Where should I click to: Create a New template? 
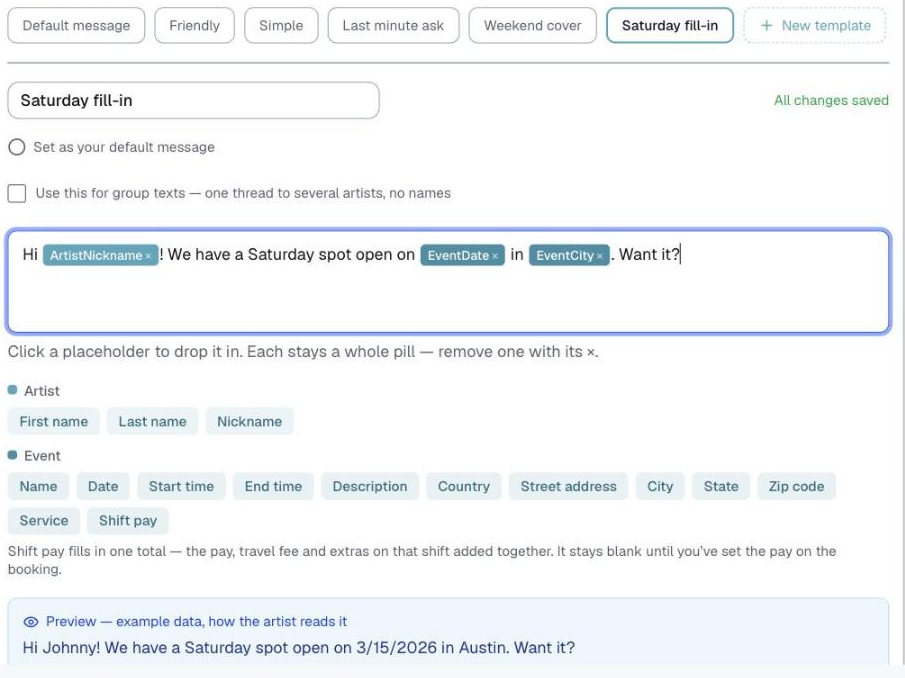(814, 25)
